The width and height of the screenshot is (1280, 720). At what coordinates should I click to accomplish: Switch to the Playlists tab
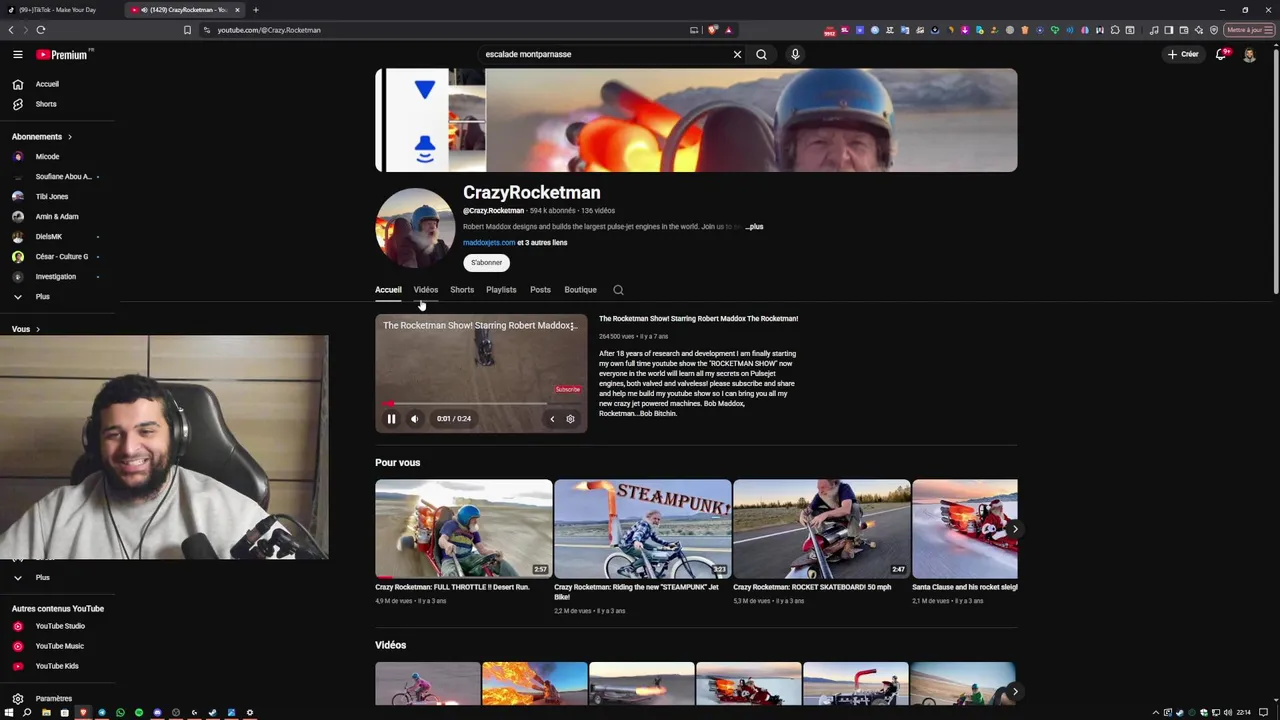501,290
